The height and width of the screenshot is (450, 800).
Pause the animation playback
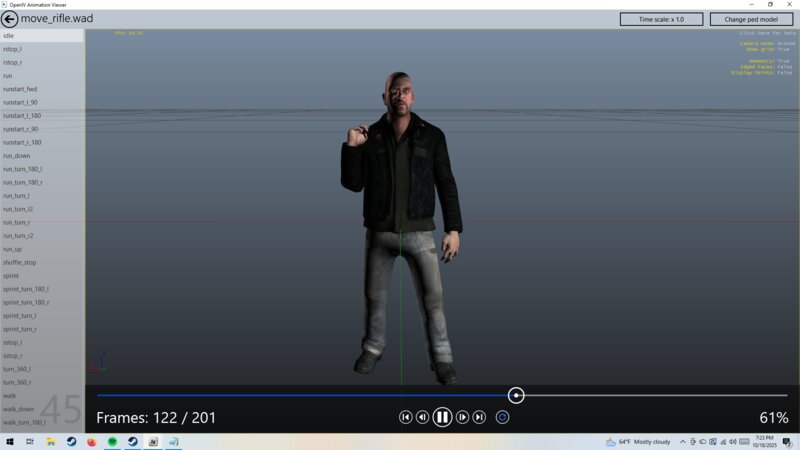(442, 417)
